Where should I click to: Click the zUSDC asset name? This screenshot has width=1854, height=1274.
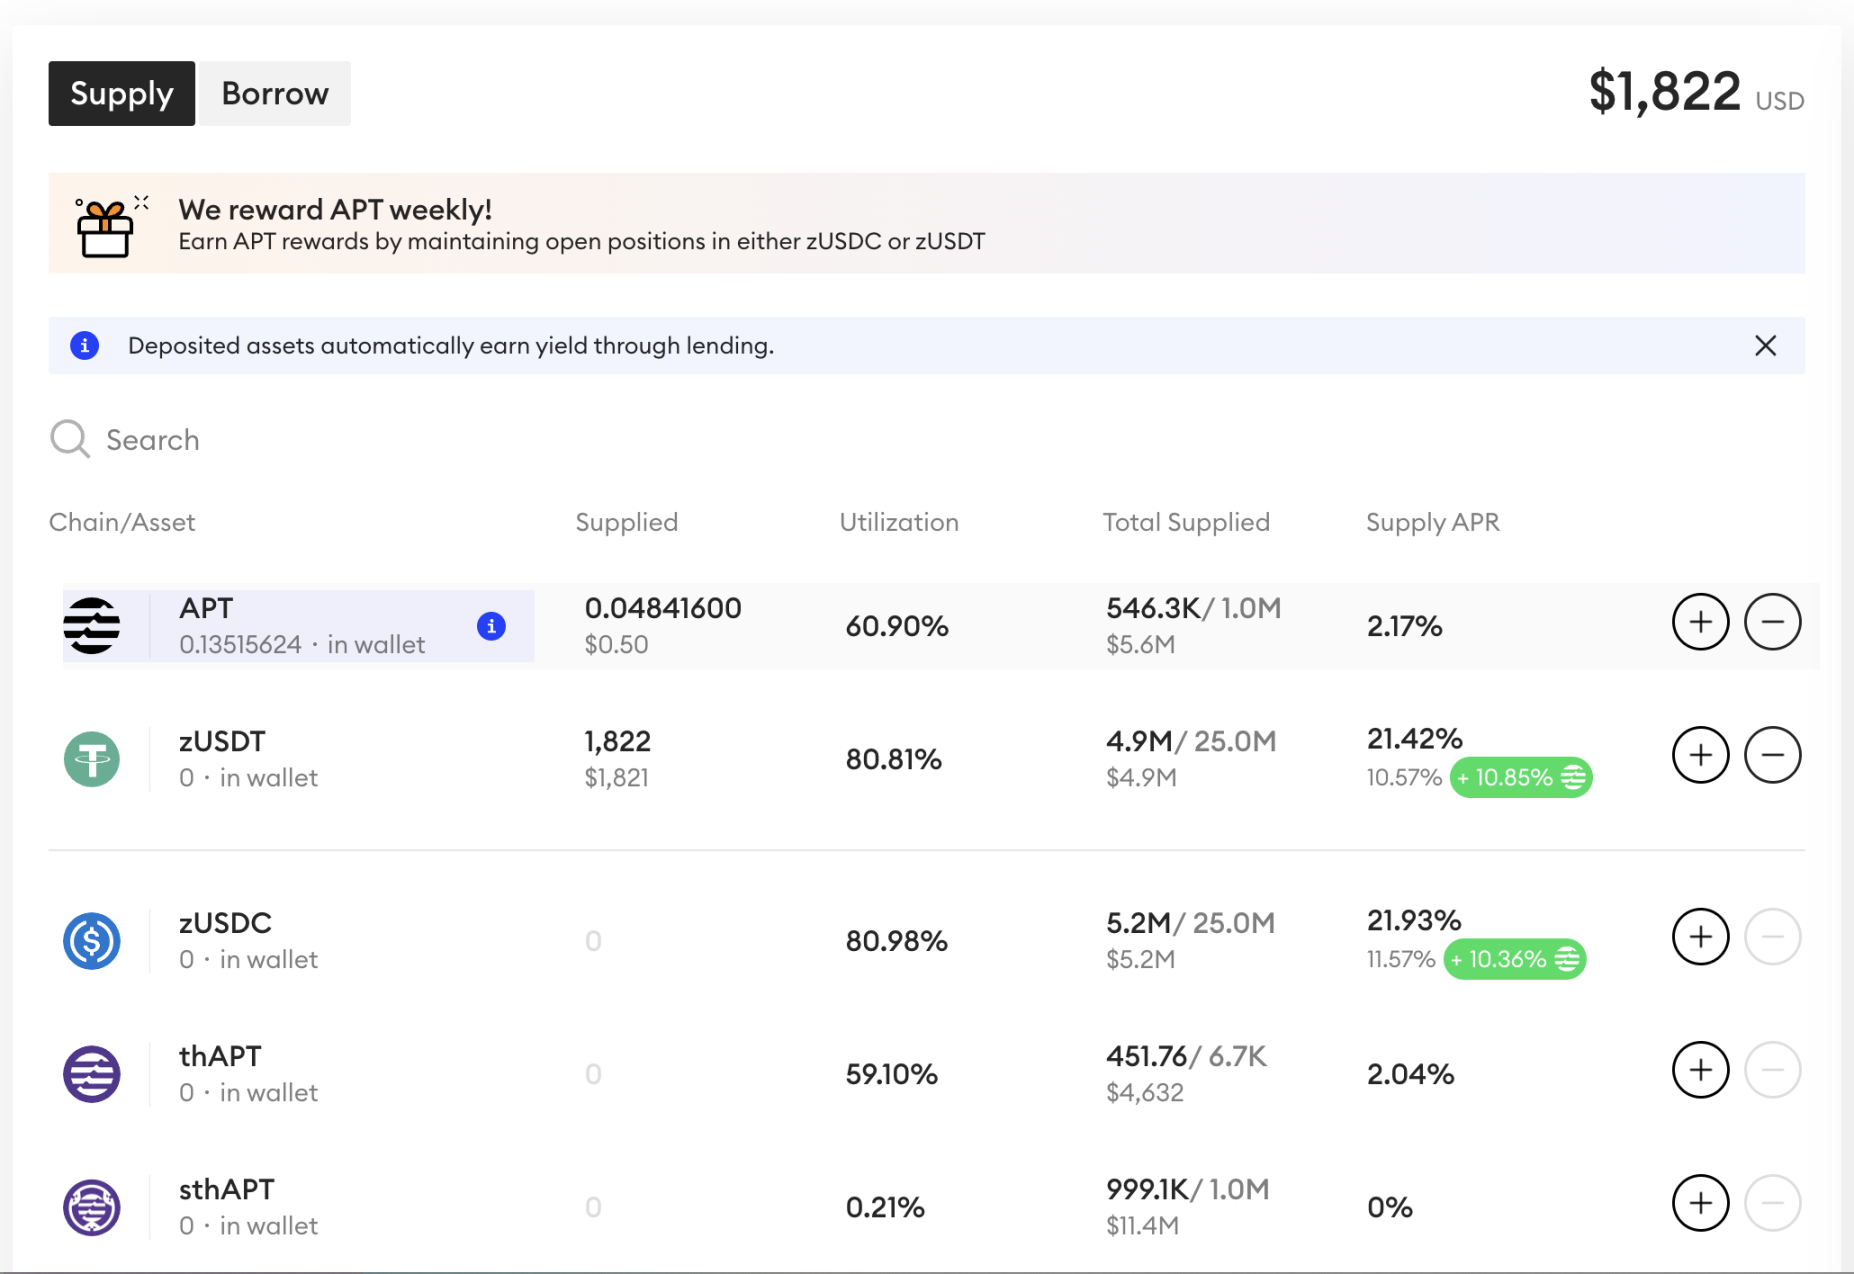[x=225, y=923]
